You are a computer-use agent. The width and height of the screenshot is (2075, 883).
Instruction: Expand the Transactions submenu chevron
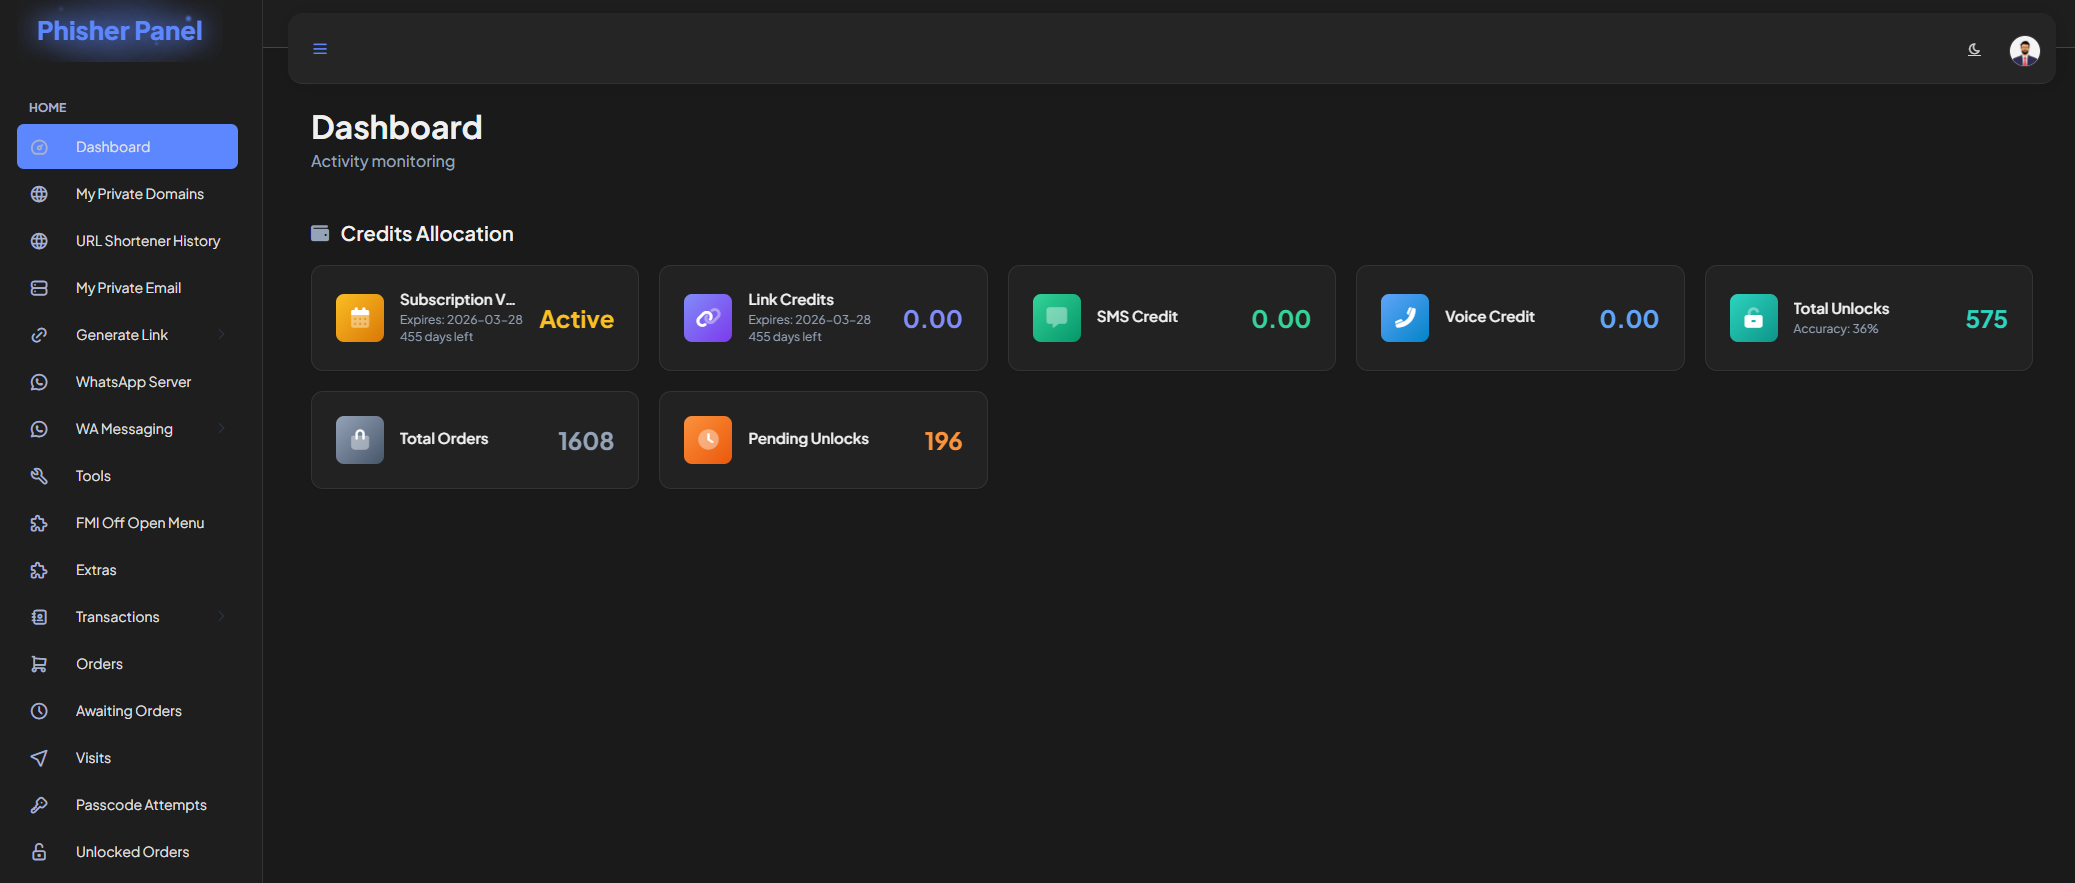coord(221,617)
